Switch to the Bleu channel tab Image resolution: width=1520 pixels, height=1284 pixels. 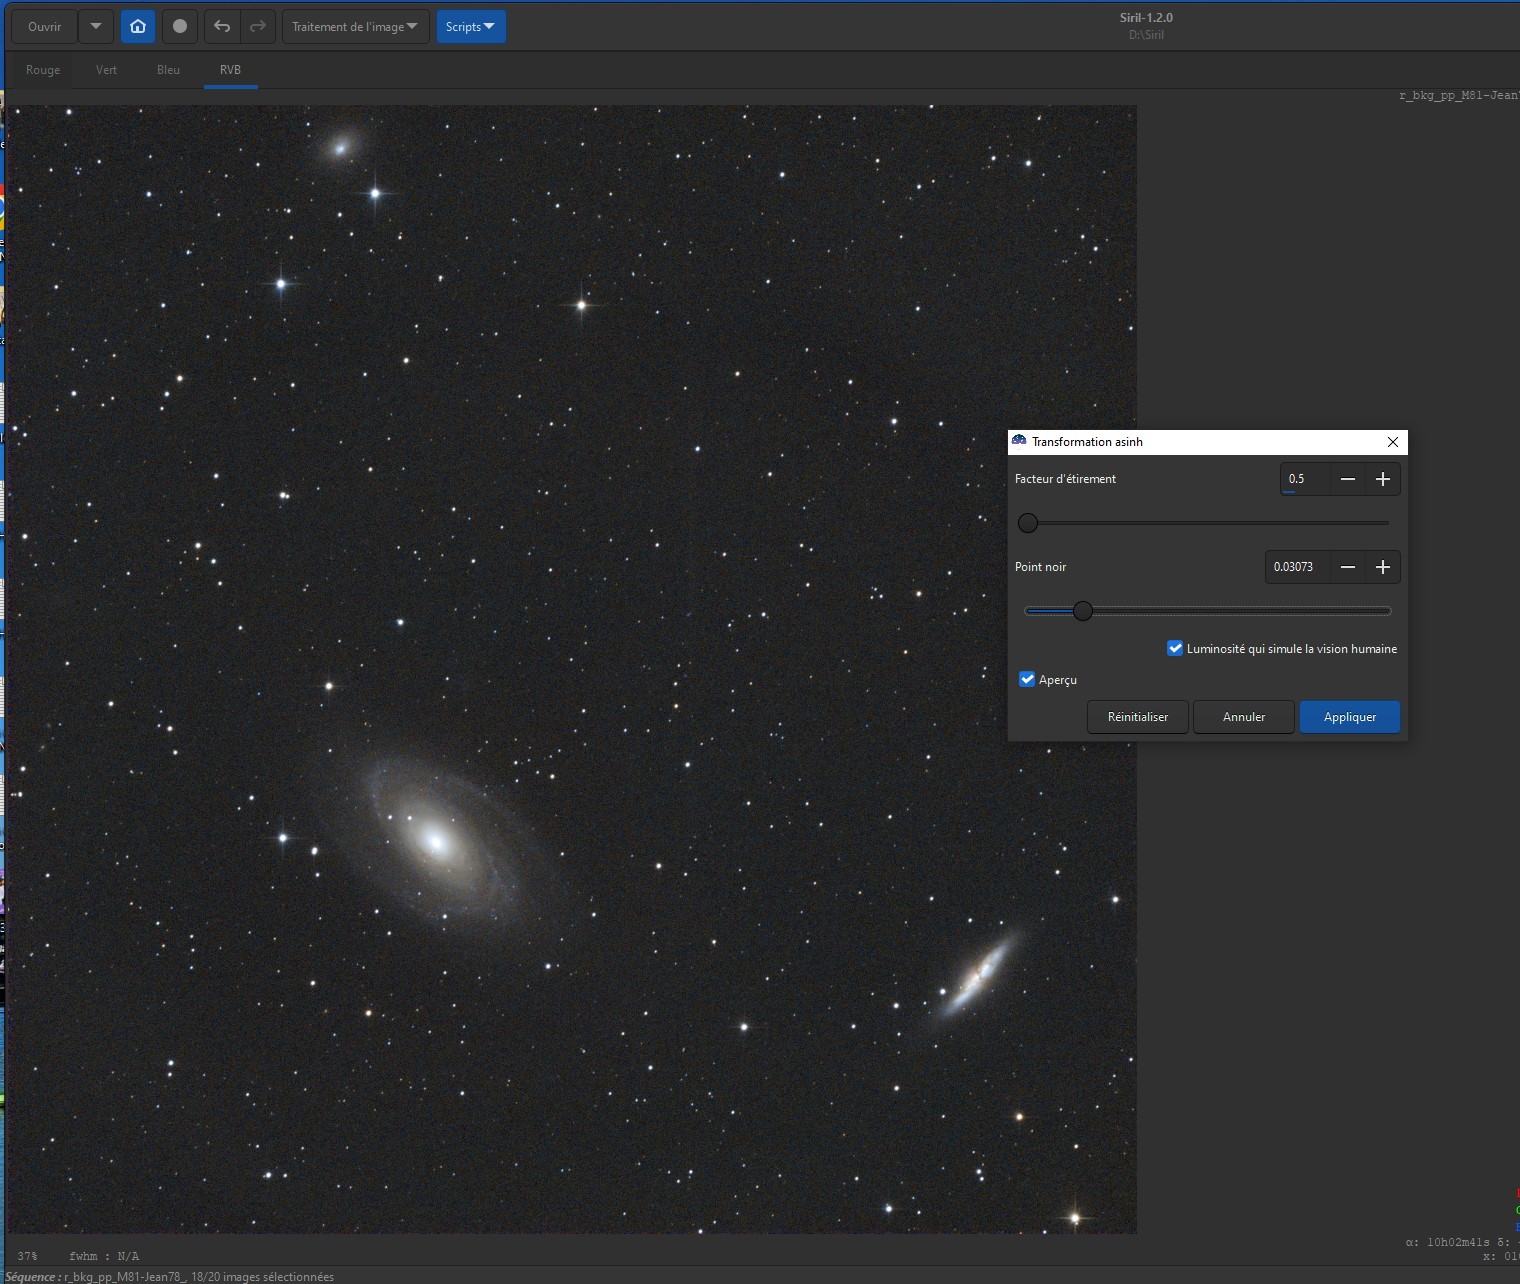tap(168, 70)
